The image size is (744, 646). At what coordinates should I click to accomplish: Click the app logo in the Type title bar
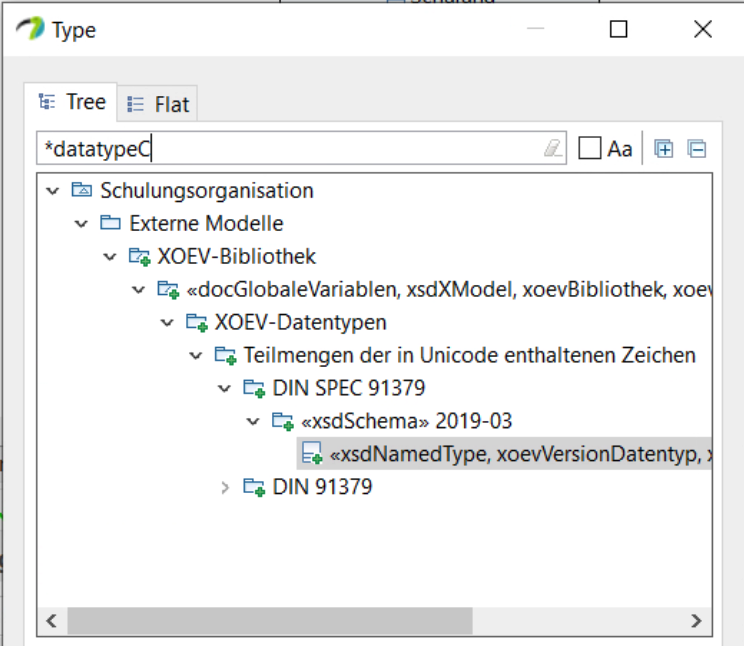(30, 28)
